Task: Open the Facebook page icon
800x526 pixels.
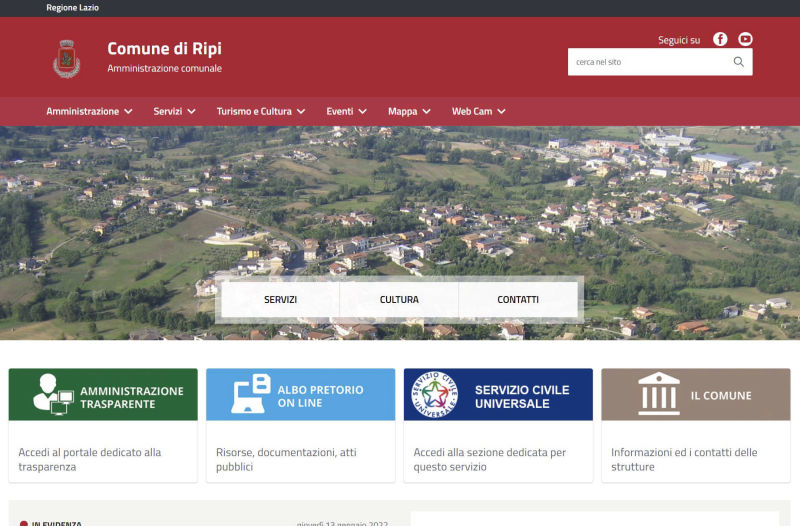Action: (720, 39)
